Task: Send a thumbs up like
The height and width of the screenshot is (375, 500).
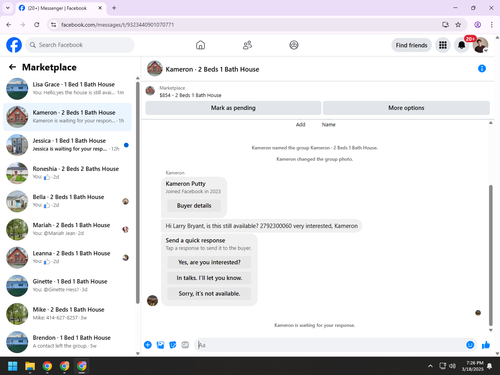Action: pos(486,345)
